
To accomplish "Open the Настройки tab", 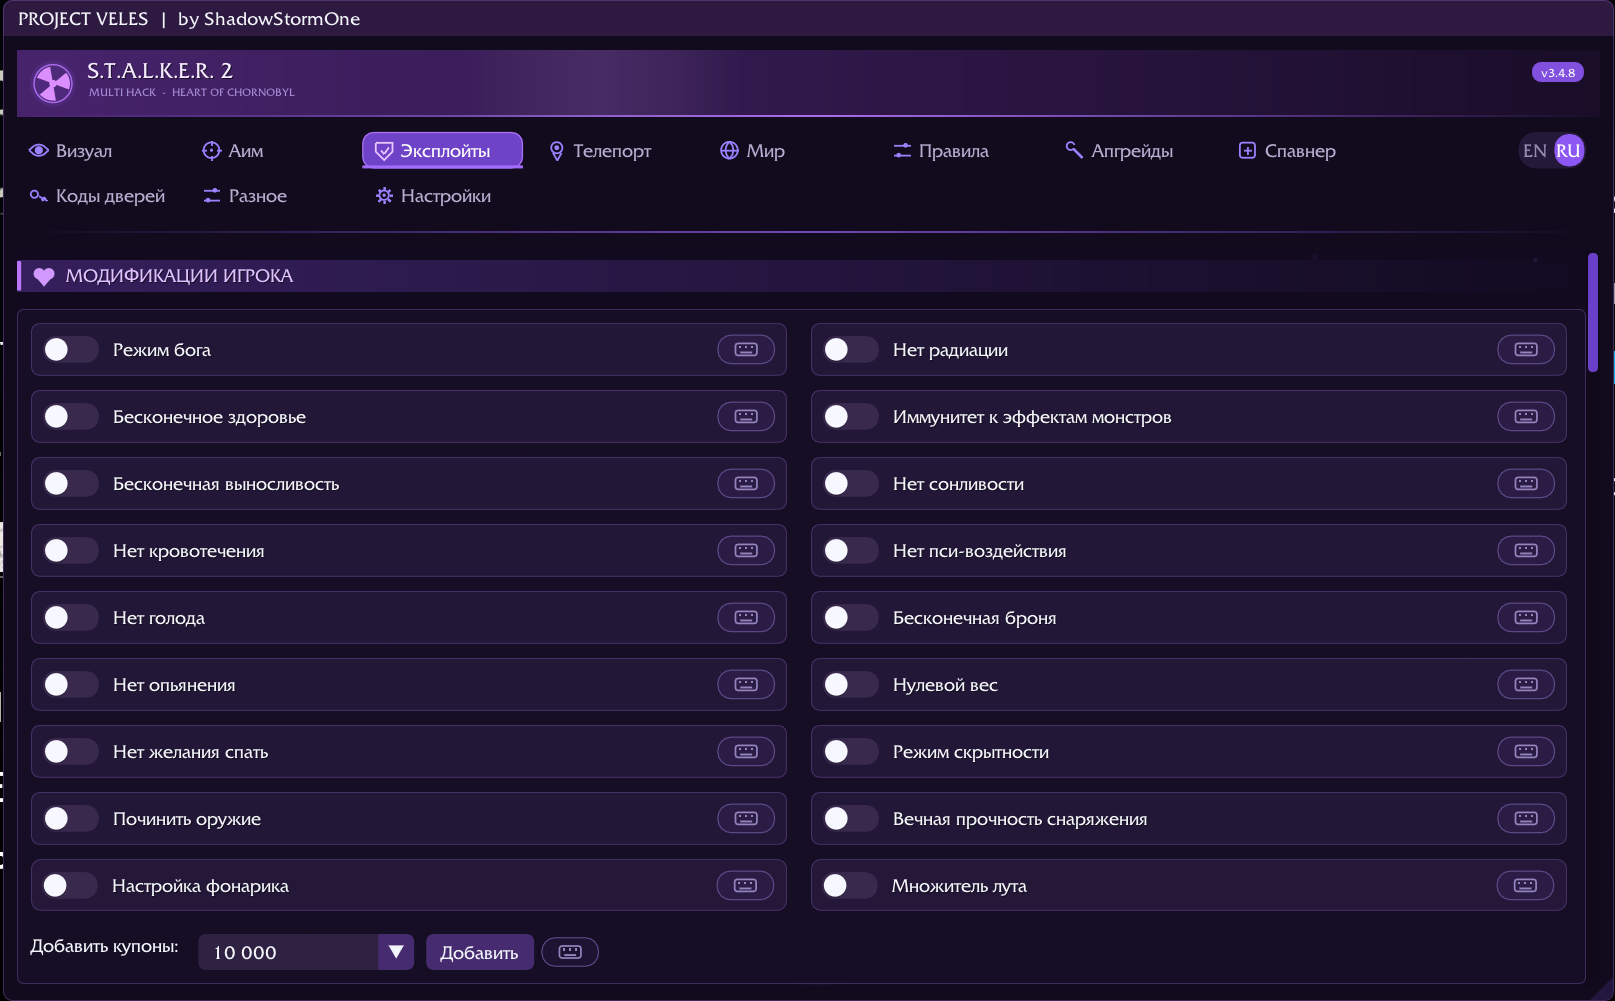I will [x=433, y=195].
